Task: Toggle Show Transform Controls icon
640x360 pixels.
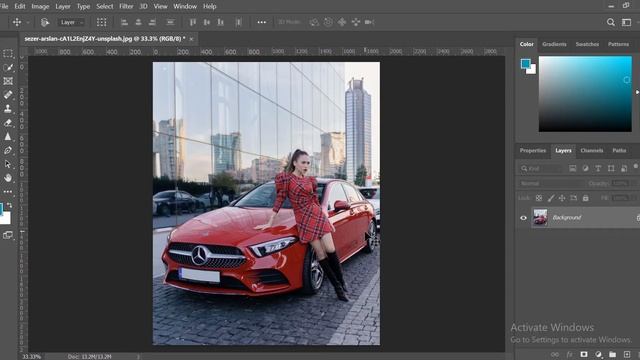Action: point(102,22)
